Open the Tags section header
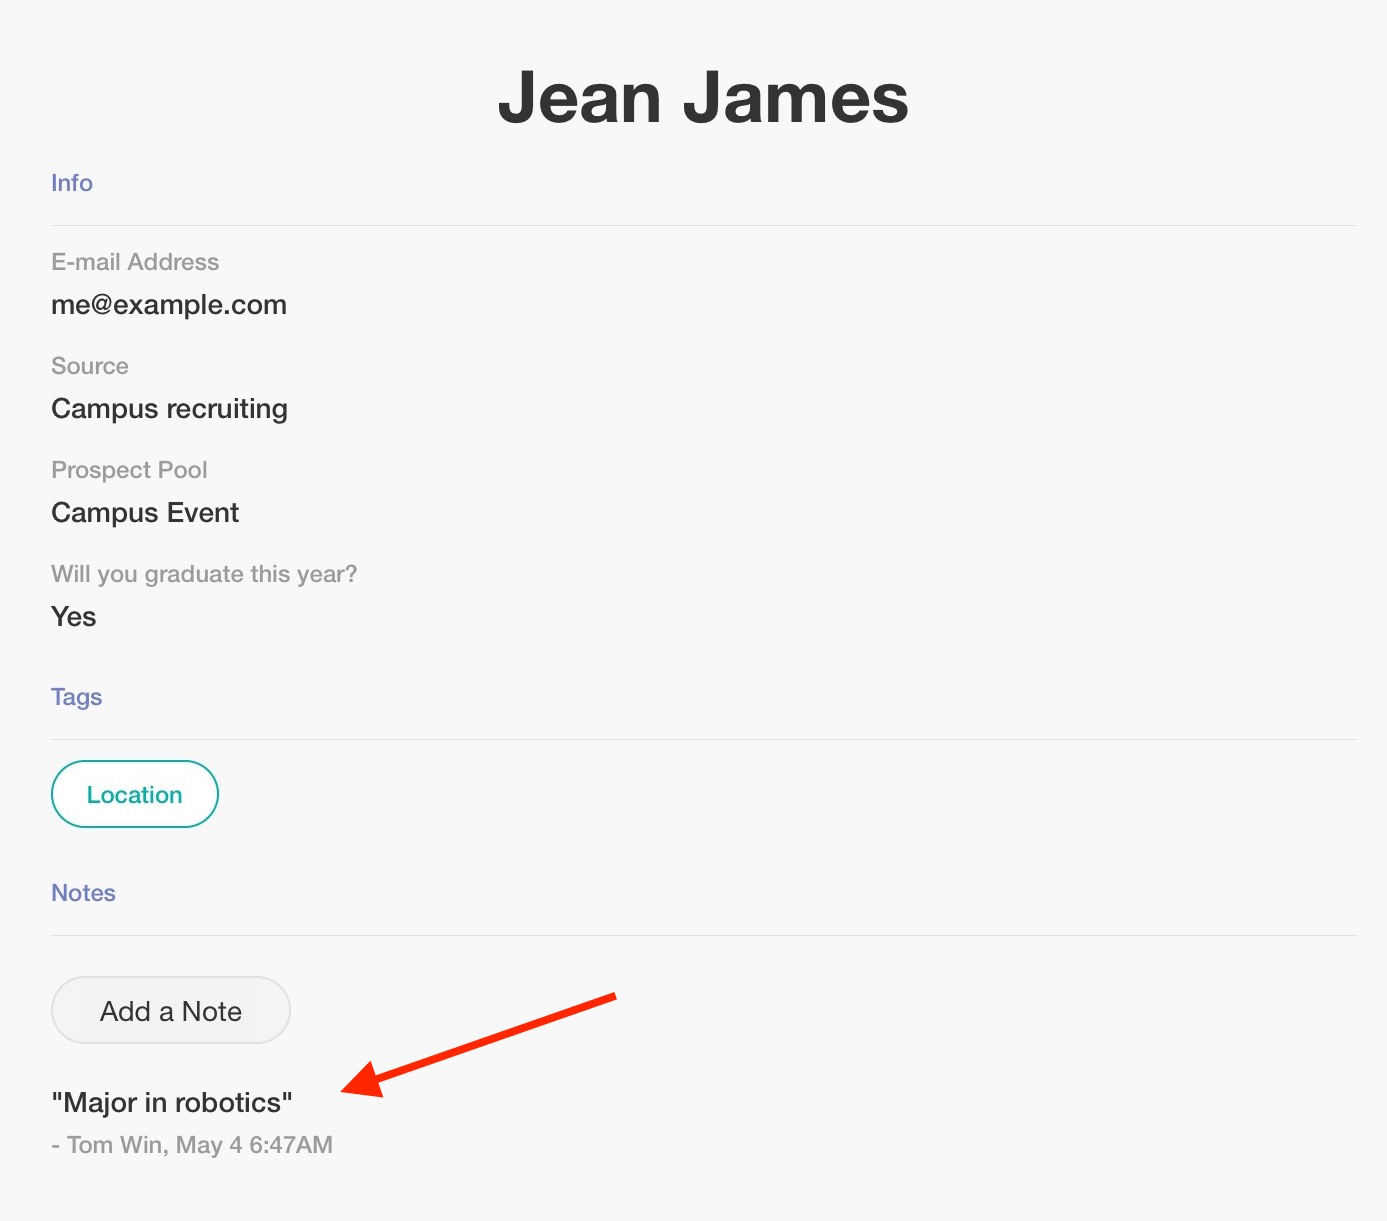Viewport: 1387px width, 1221px height. 77,697
